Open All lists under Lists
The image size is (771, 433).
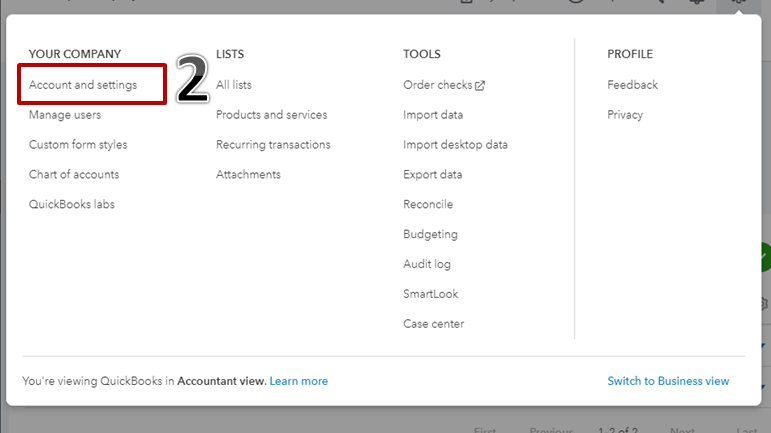coord(234,85)
